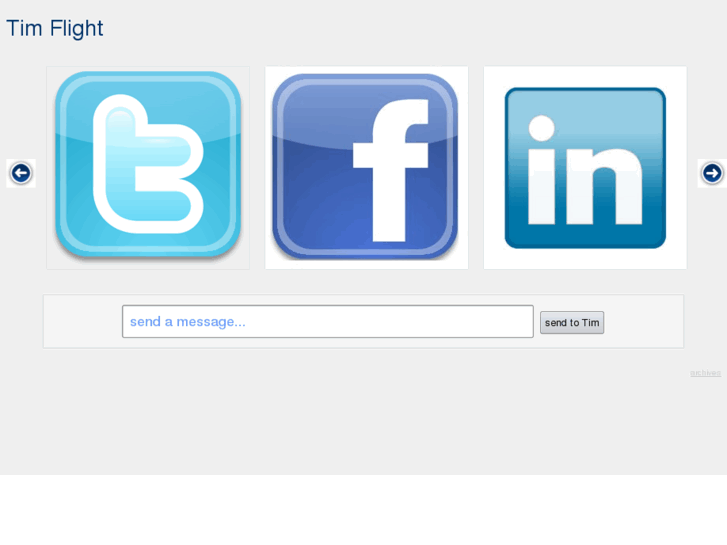Click the right arrow carousel button
This screenshot has width=727, height=545.
pos(712,173)
